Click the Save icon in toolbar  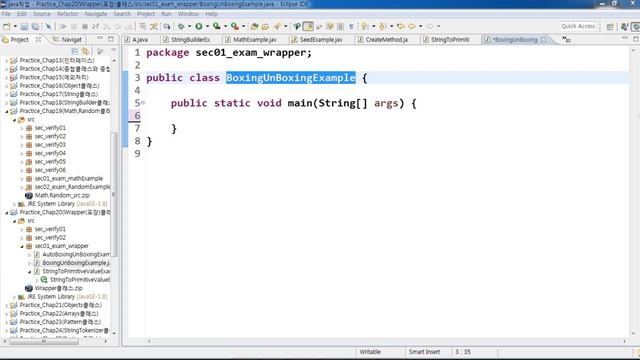pyautogui.click(x=24, y=27)
